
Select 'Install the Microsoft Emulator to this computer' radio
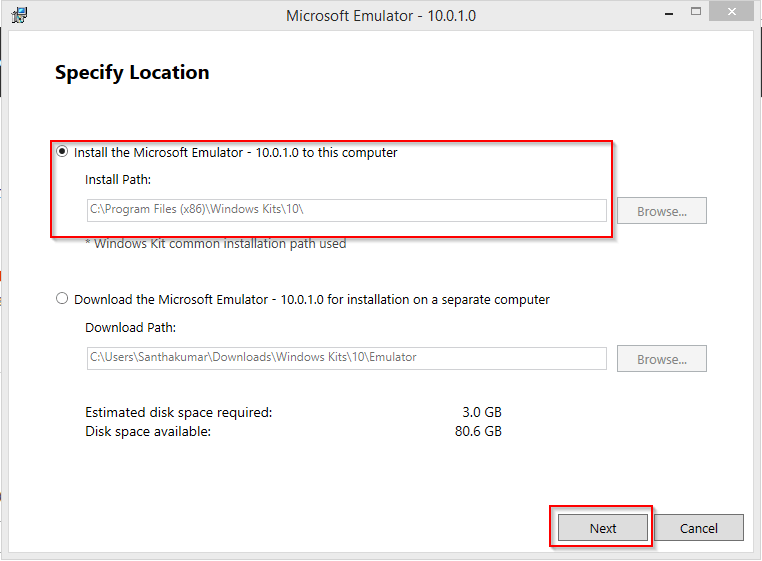pos(62,152)
